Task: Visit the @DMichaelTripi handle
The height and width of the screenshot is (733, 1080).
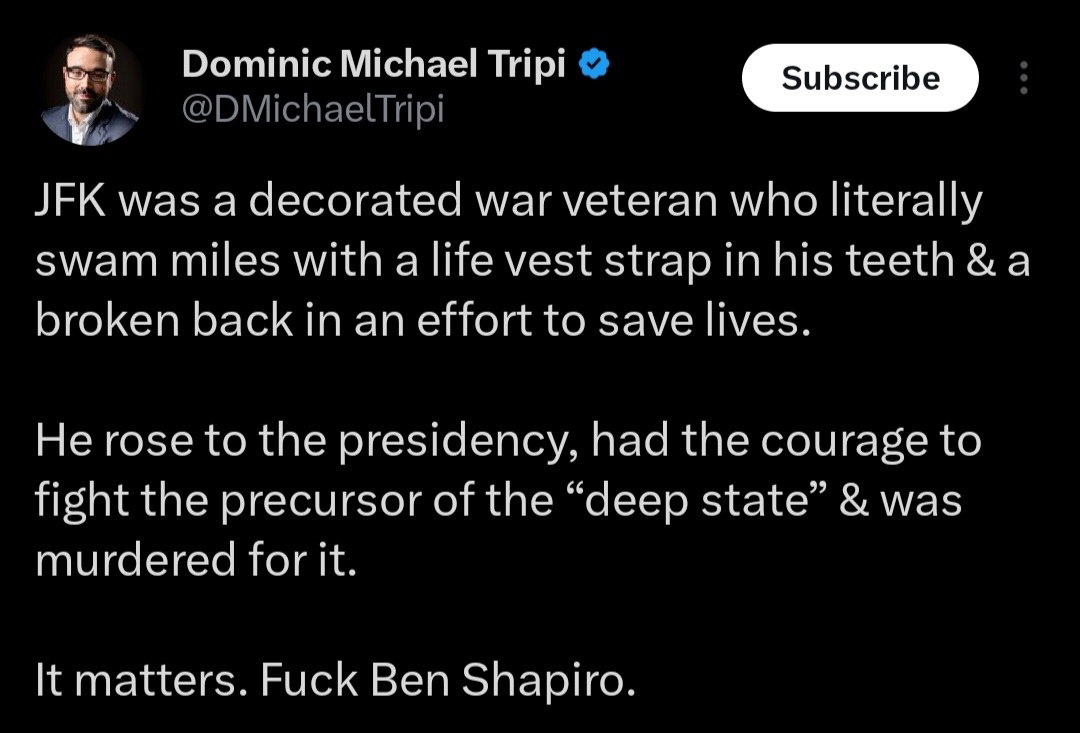Action: (x=312, y=108)
